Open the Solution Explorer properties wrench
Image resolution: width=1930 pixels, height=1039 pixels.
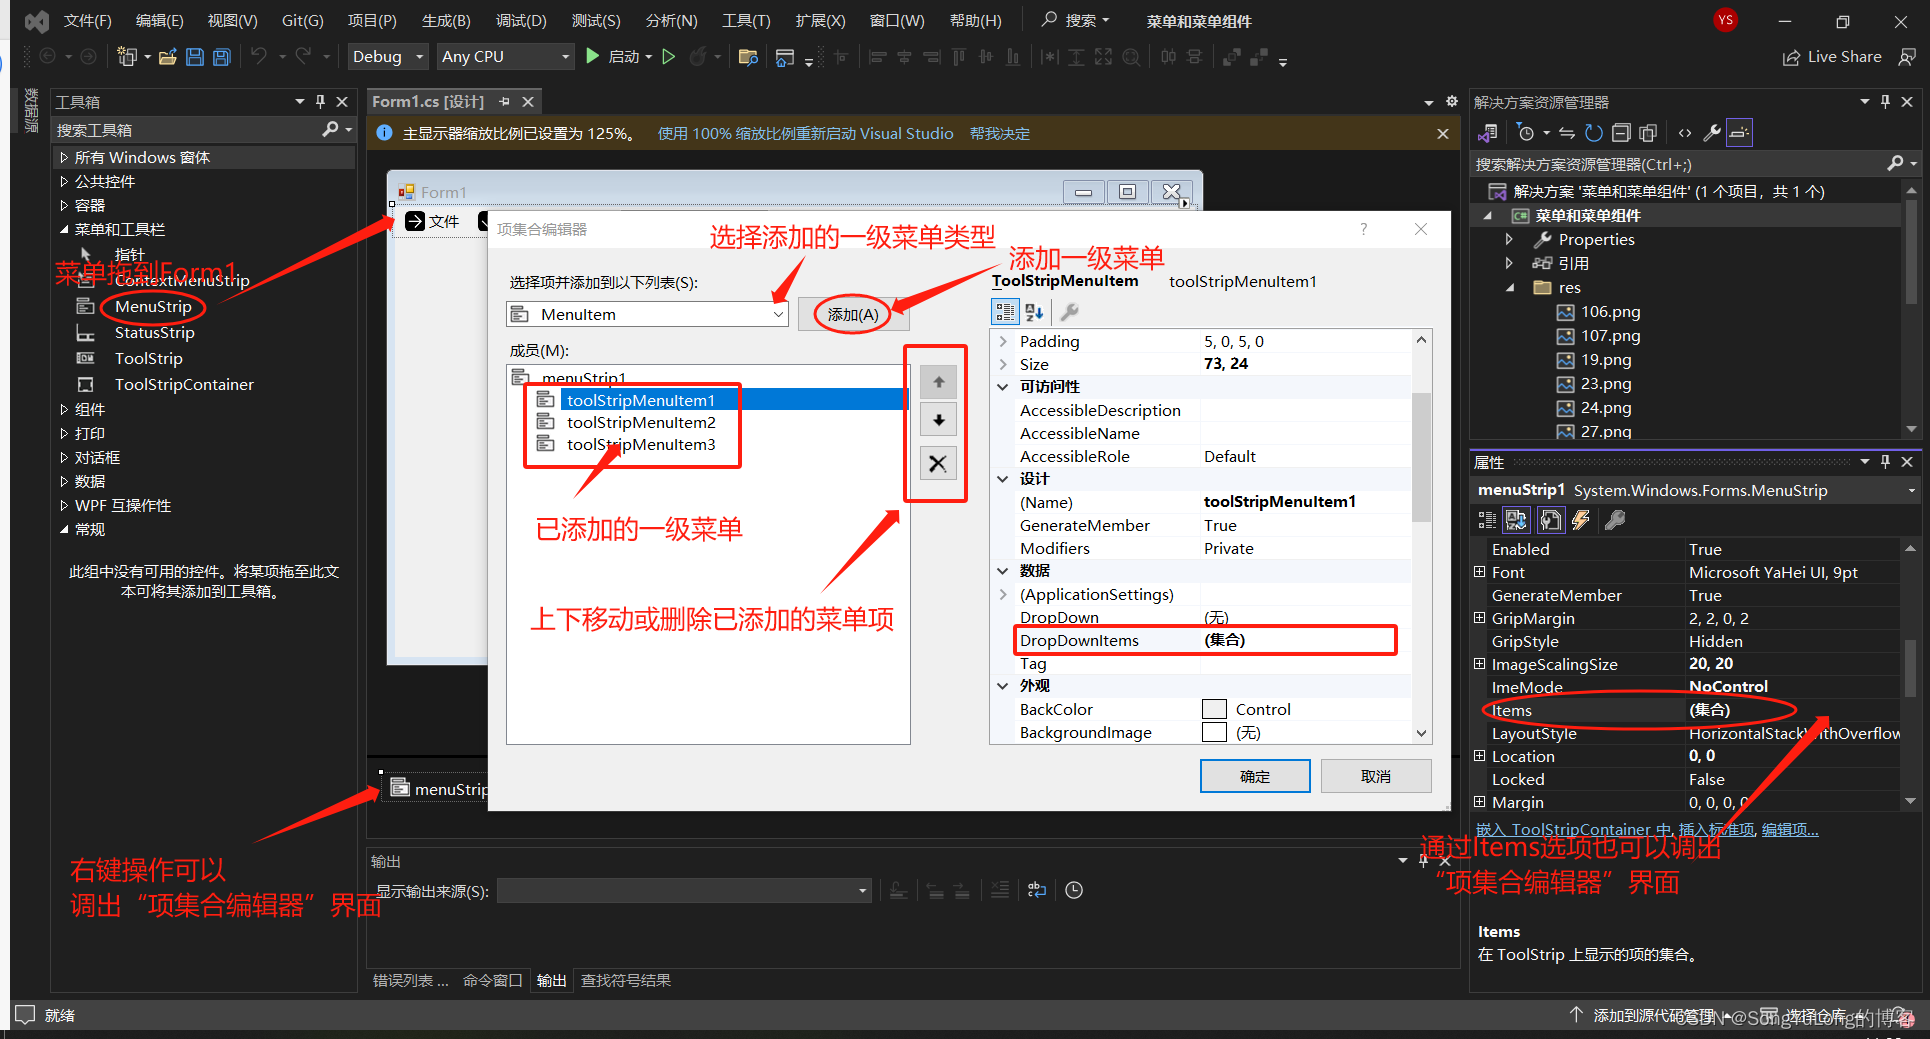point(1712,132)
